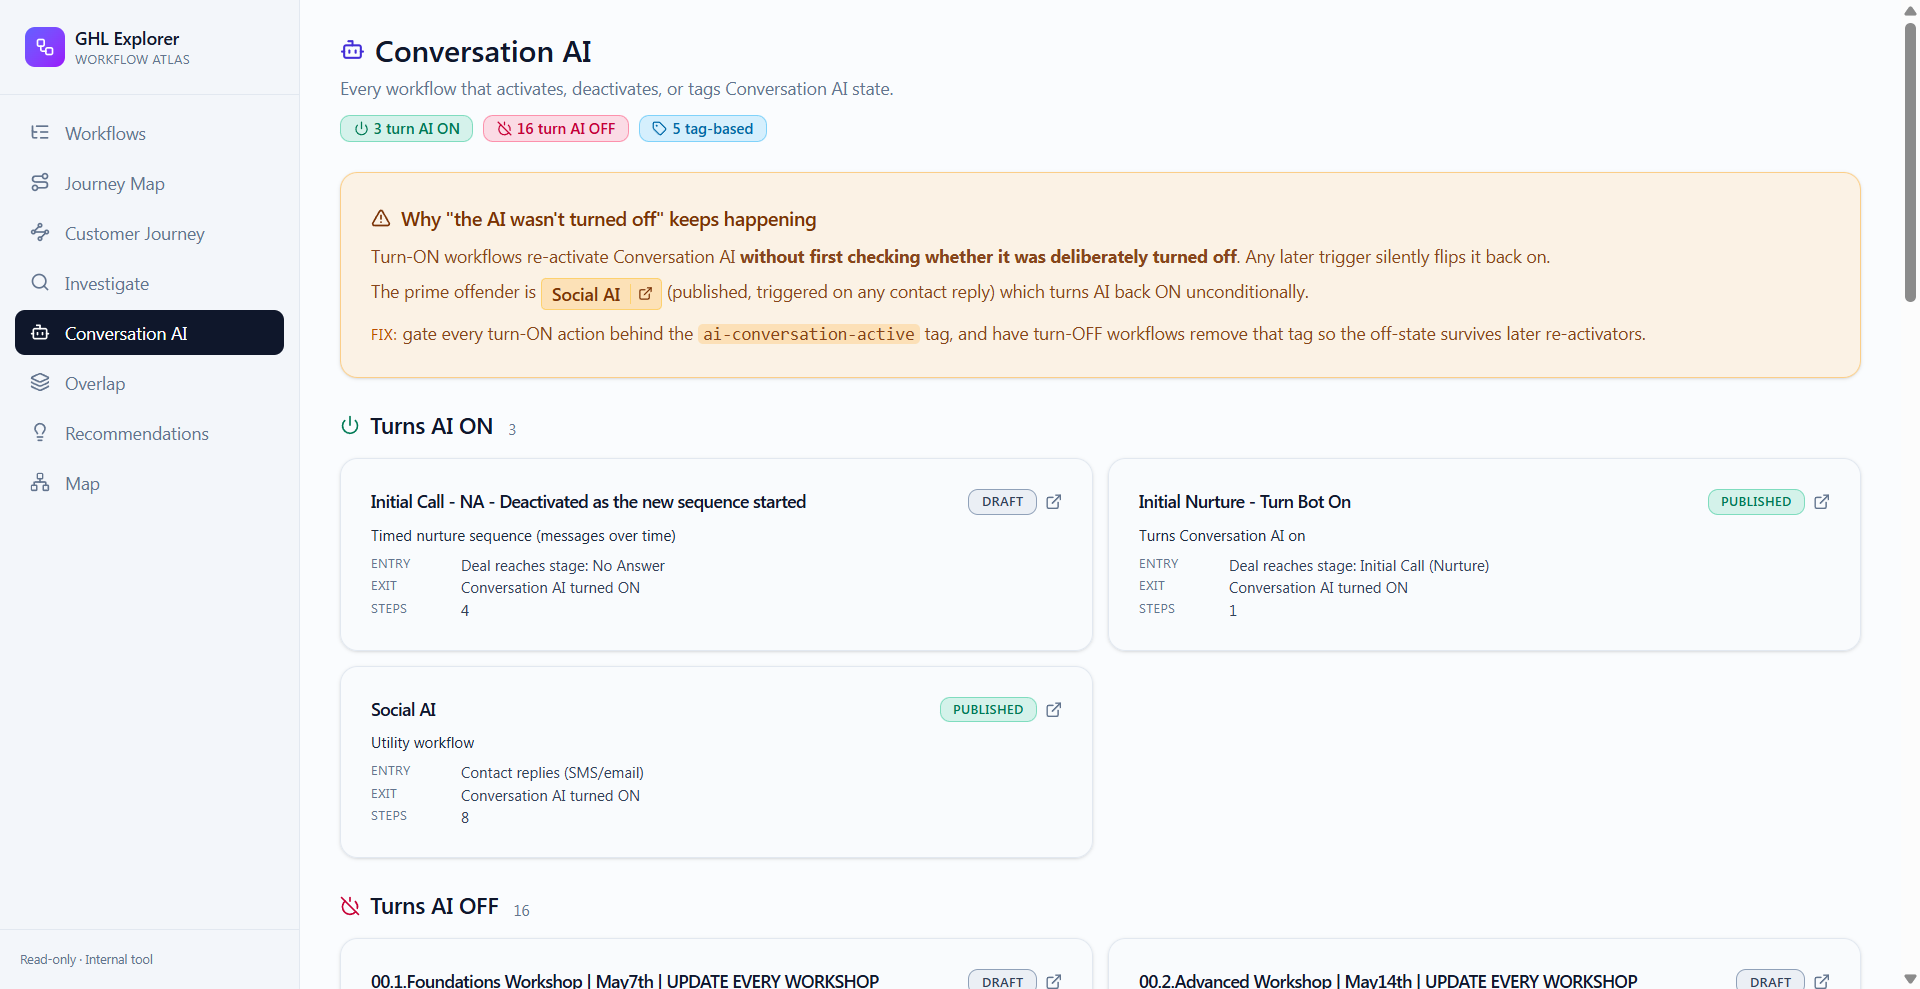
Task: Click the Workflows sidebar icon
Action: (40, 133)
